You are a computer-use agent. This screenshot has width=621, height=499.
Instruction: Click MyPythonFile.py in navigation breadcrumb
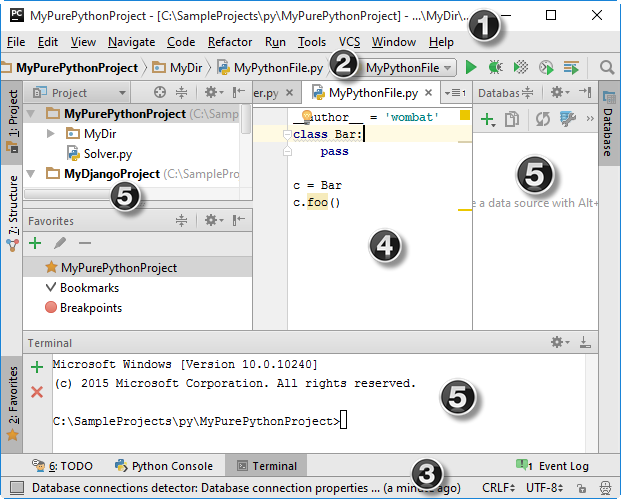270,68
